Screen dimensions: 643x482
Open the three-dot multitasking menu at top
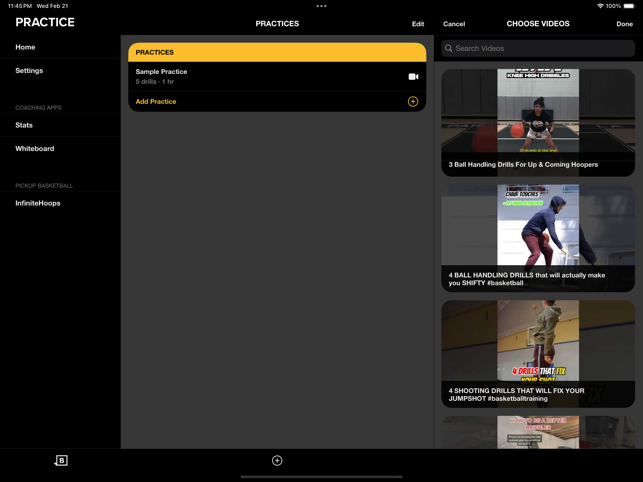[322, 6]
